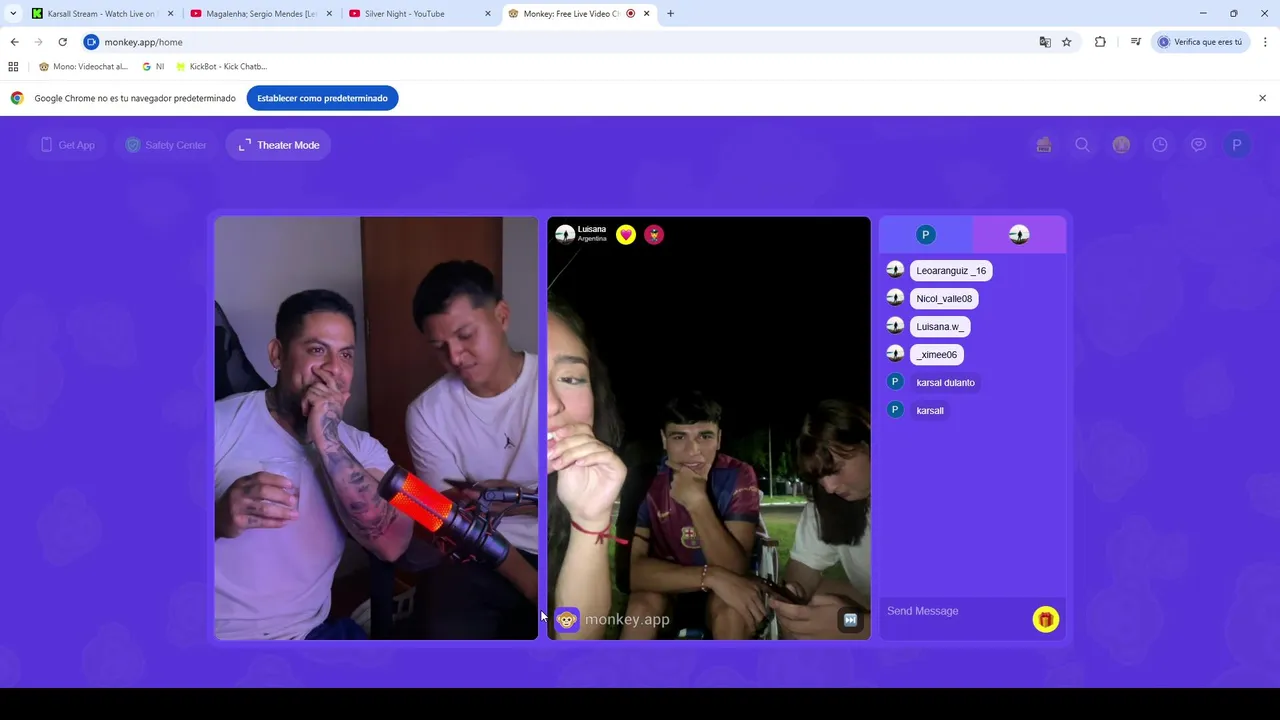This screenshot has width=1280, height=720.
Task: Click the local webcam video
Action: click(376, 428)
